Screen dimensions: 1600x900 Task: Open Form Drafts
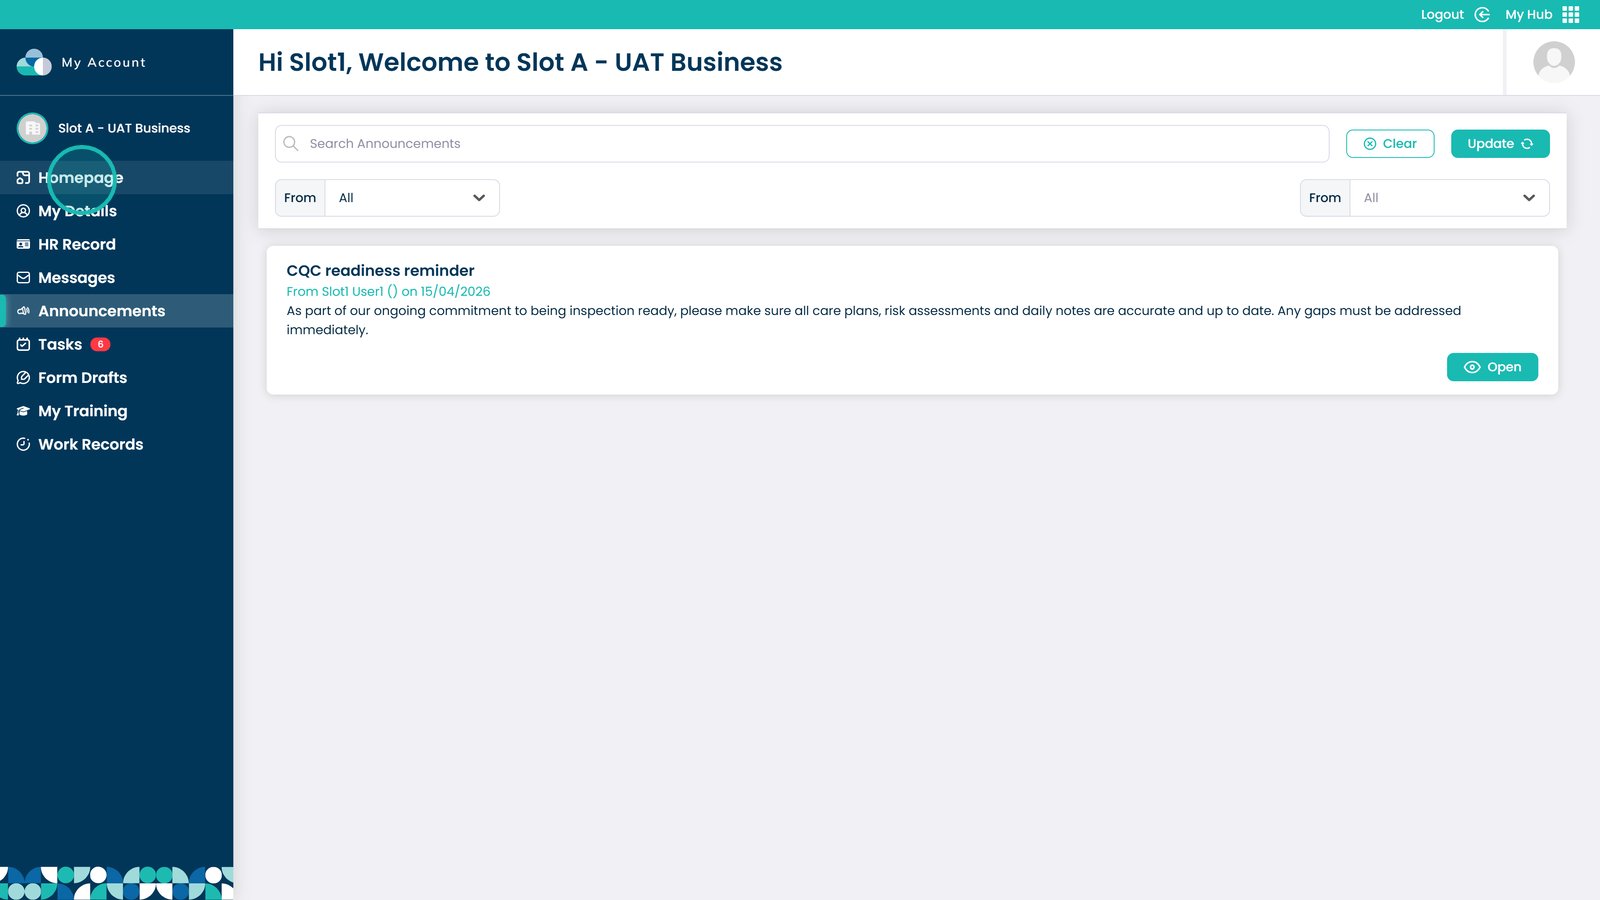click(116, 378)
